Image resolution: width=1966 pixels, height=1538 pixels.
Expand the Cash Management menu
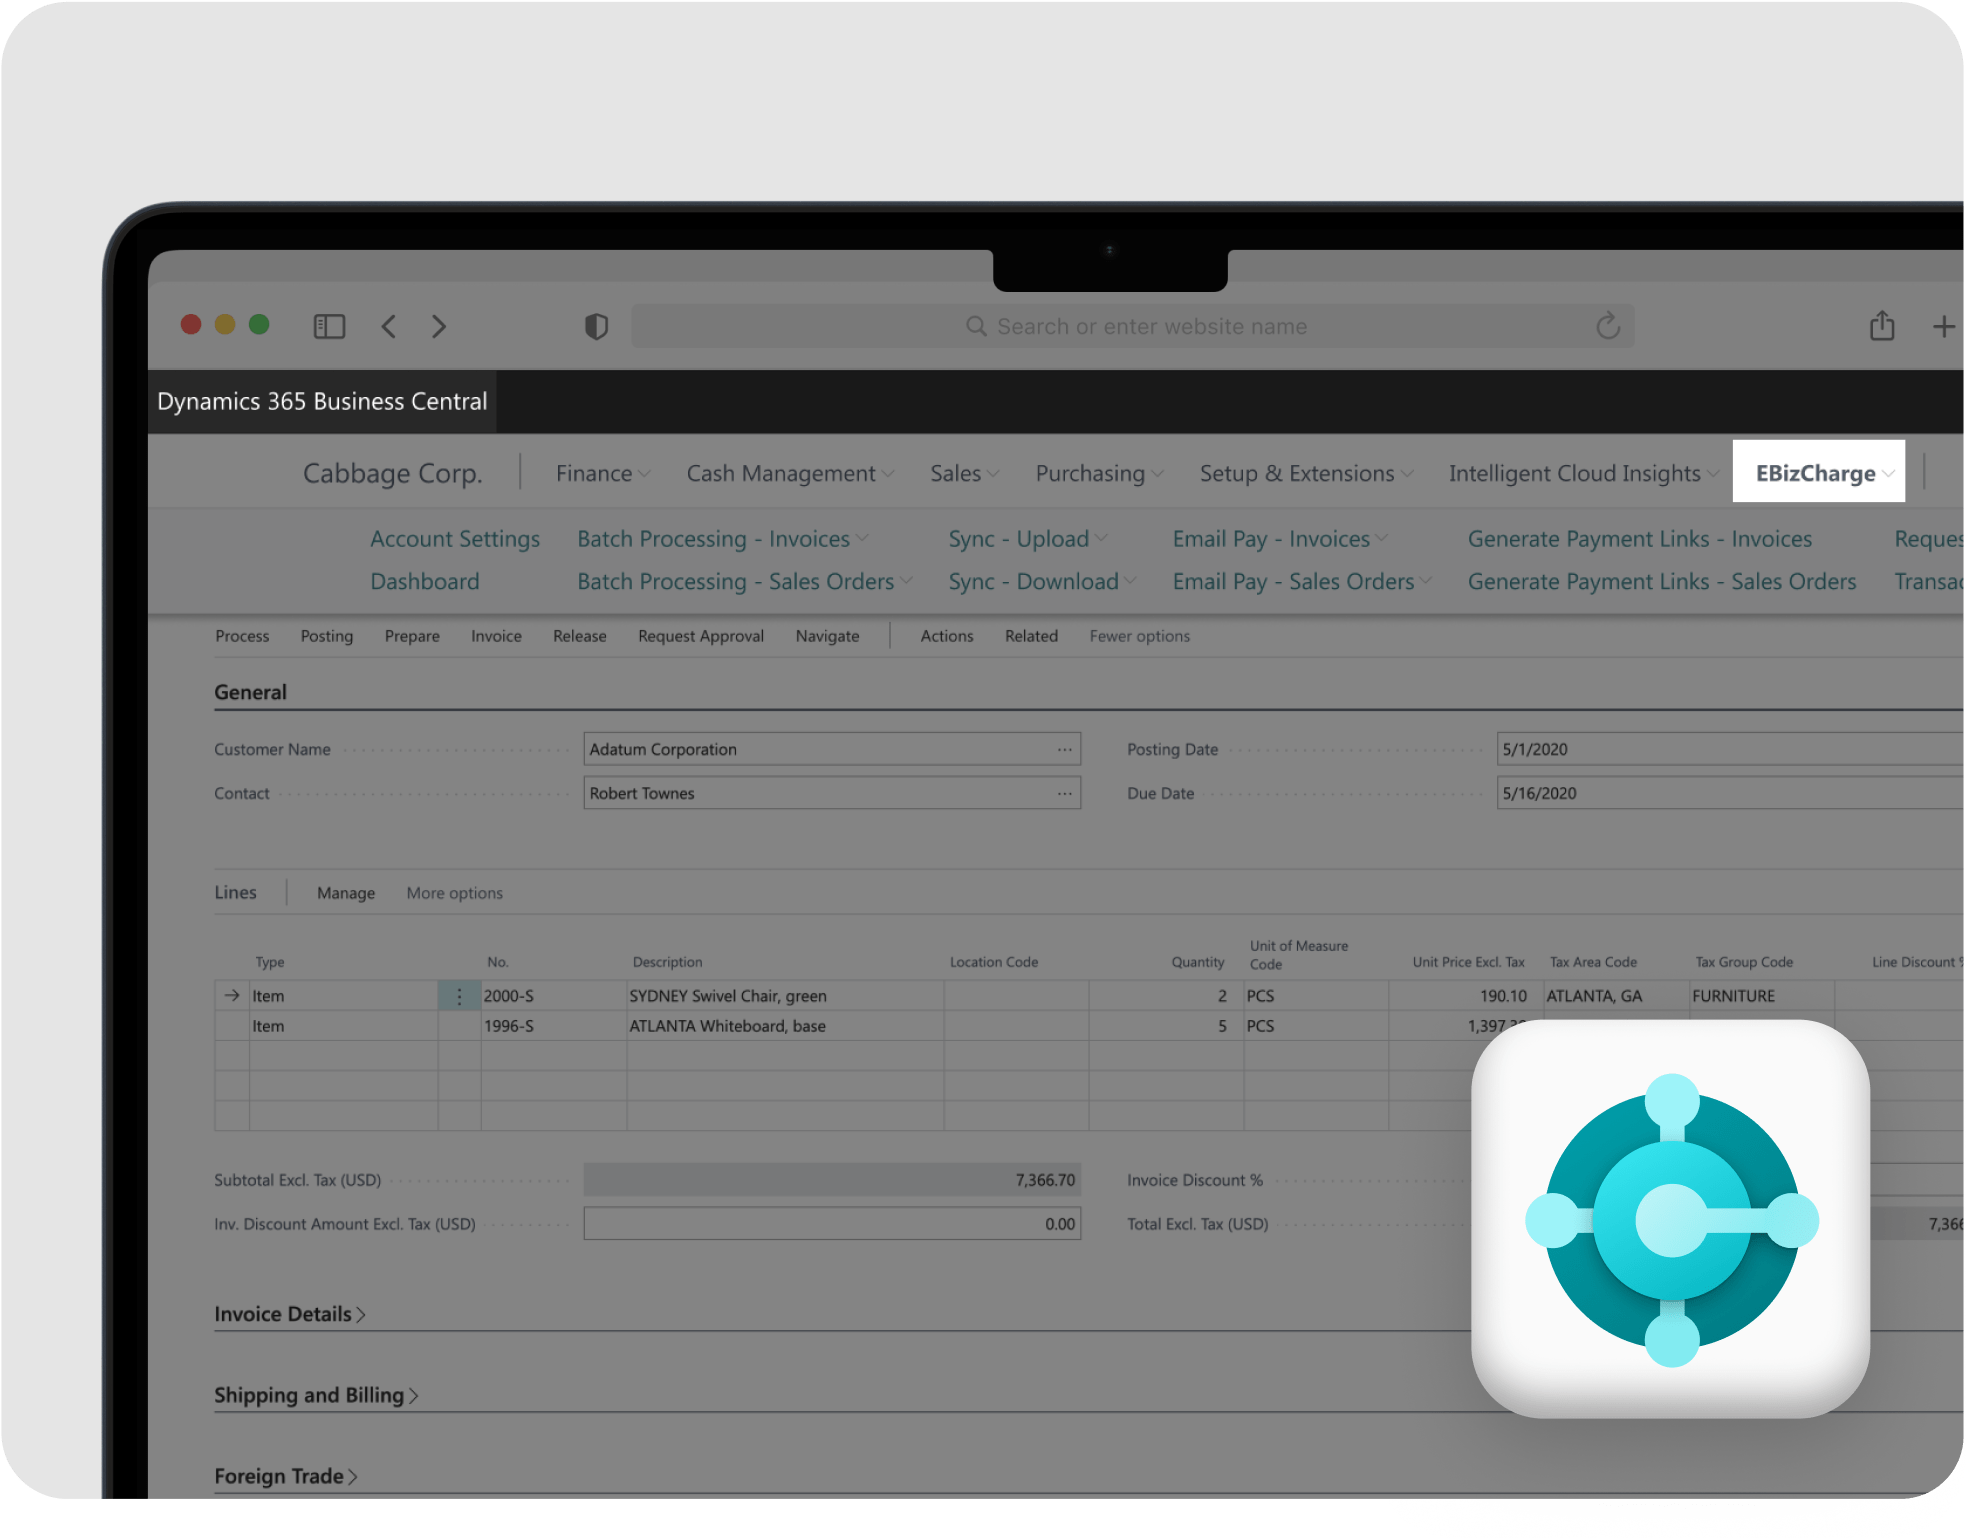pyautogui.click(x=790, y=473)
